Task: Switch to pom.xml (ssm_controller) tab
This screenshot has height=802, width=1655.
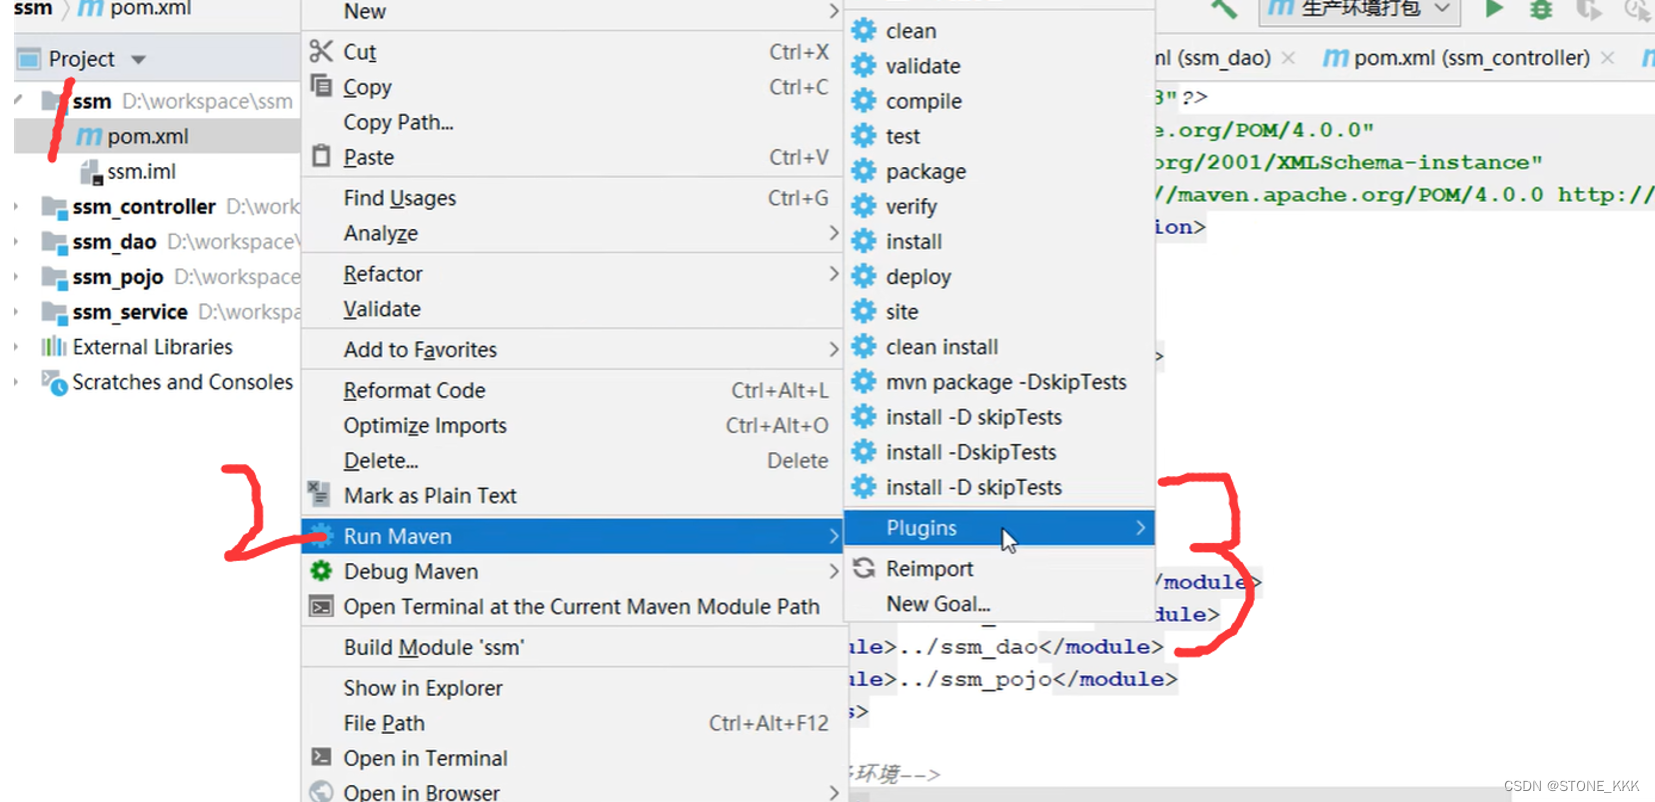Action: click(x=1457, y=58)
